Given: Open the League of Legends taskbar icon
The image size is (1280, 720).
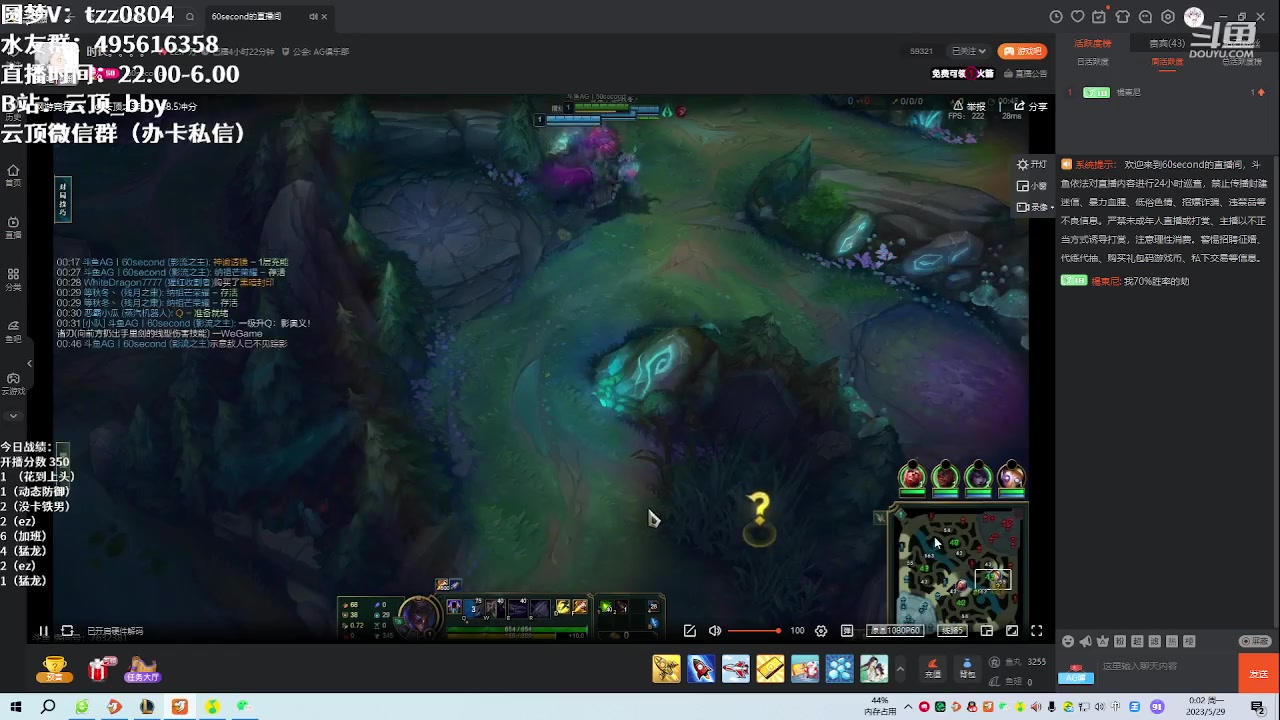Looking at the screenshot, I should [147, 707].
